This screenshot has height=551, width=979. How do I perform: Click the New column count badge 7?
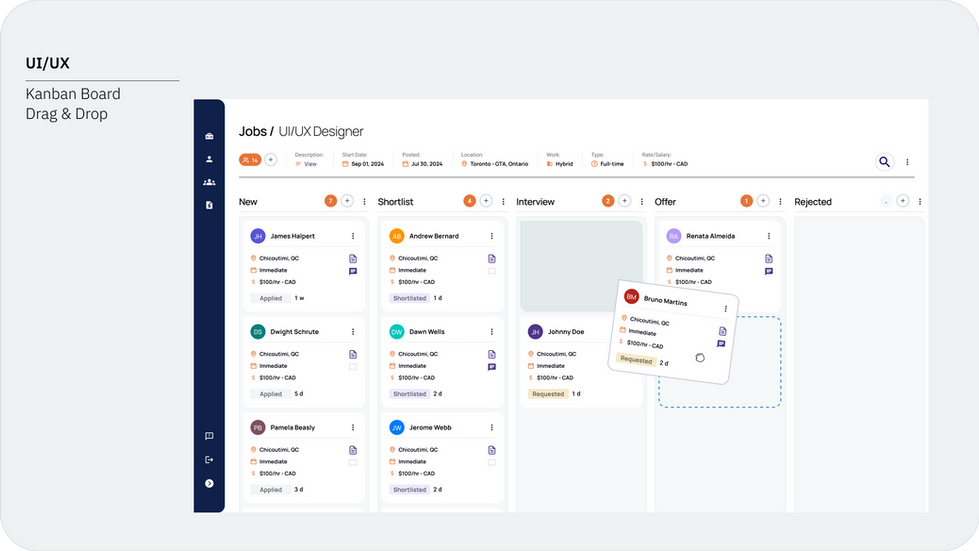[x=330, y=201]
